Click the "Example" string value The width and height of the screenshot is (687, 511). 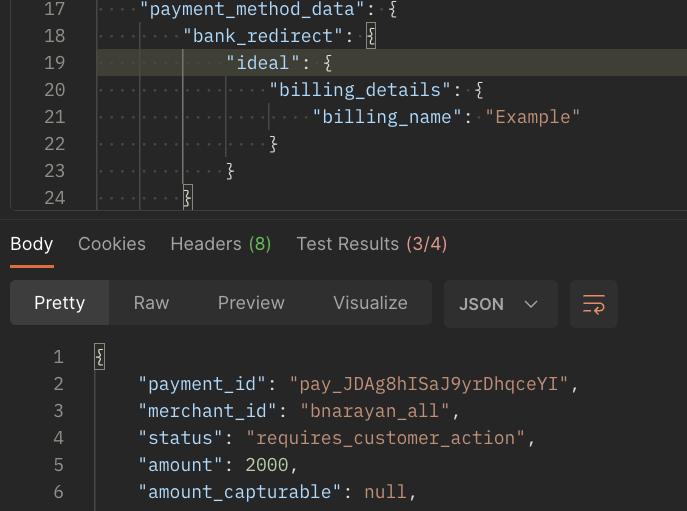[x=533, y=117]
